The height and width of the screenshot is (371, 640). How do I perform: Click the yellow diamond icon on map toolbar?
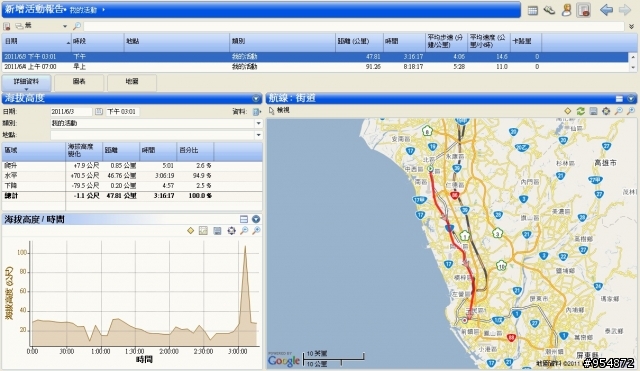pos(567,111)
